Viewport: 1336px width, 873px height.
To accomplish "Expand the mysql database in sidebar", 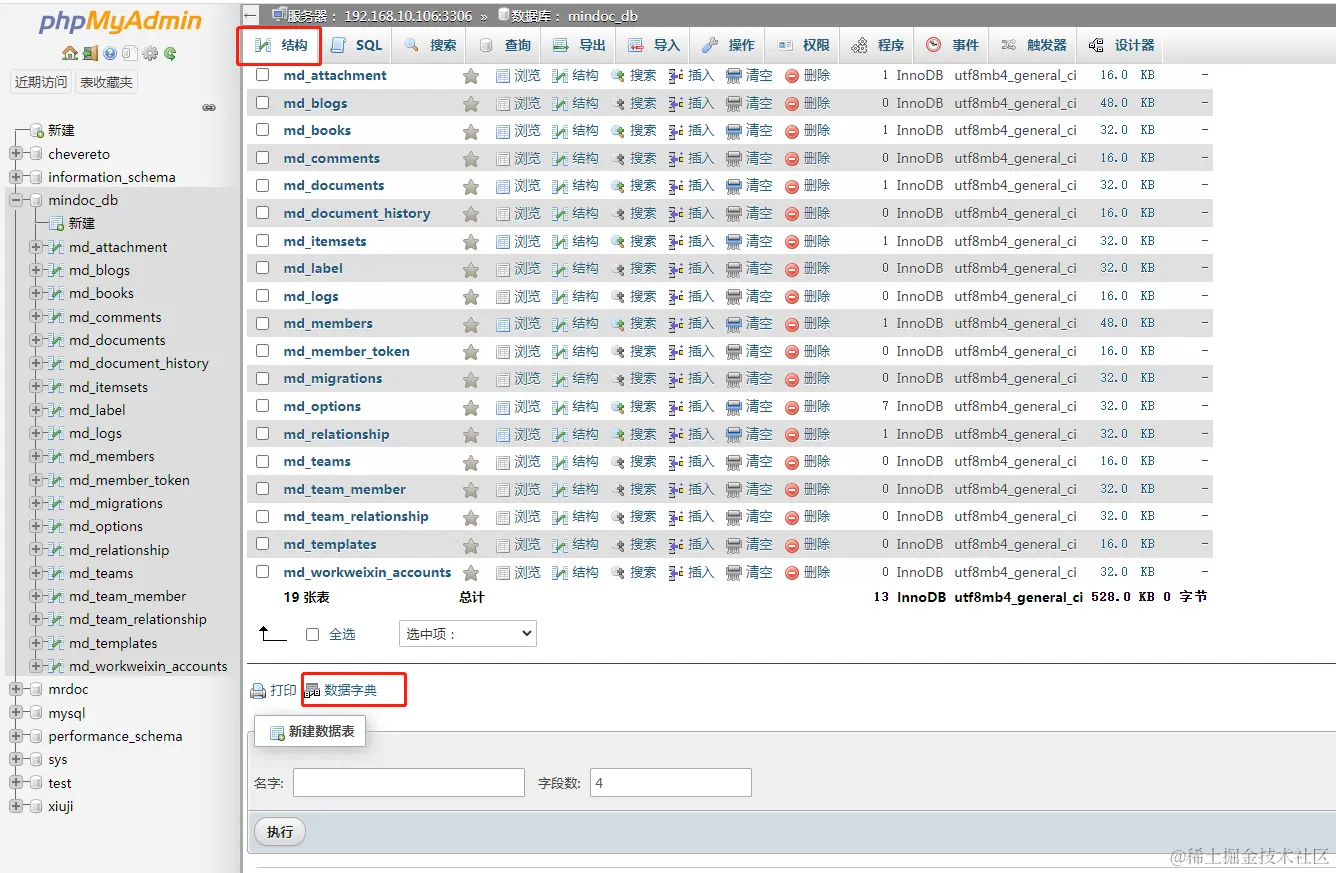I will coord(15,713).
